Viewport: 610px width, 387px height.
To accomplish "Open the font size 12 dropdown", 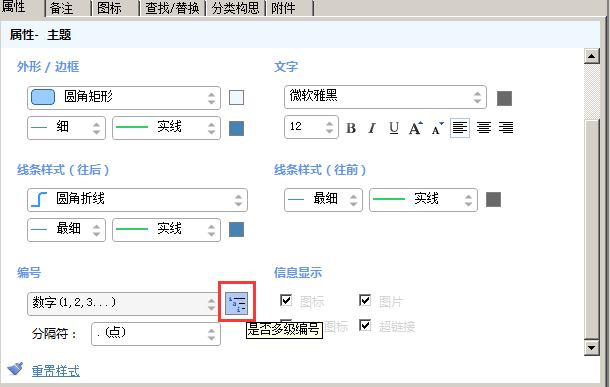I will (x=311, y=127).
